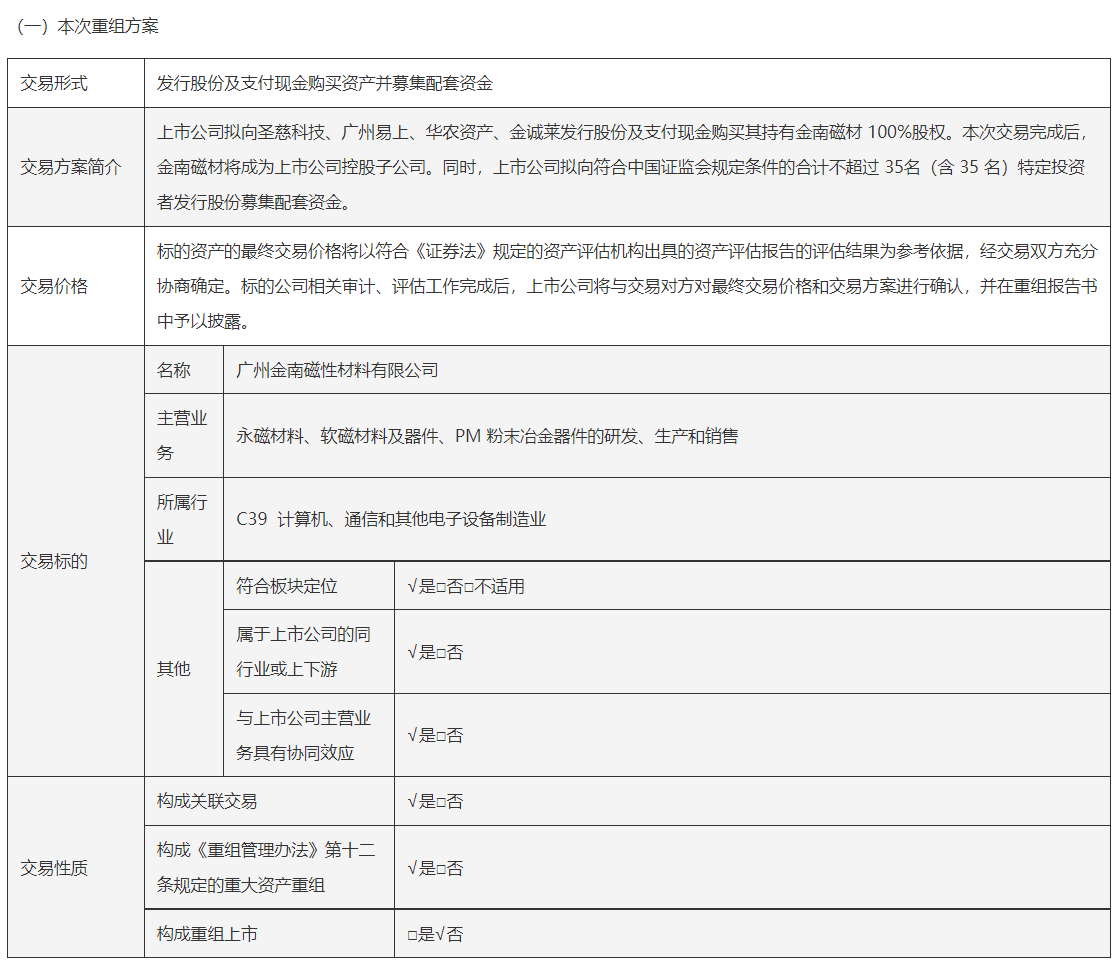Screen dimensions: 1119x963
Task: Click the "构成重组上市" label
Action: (x=207, y=934)
